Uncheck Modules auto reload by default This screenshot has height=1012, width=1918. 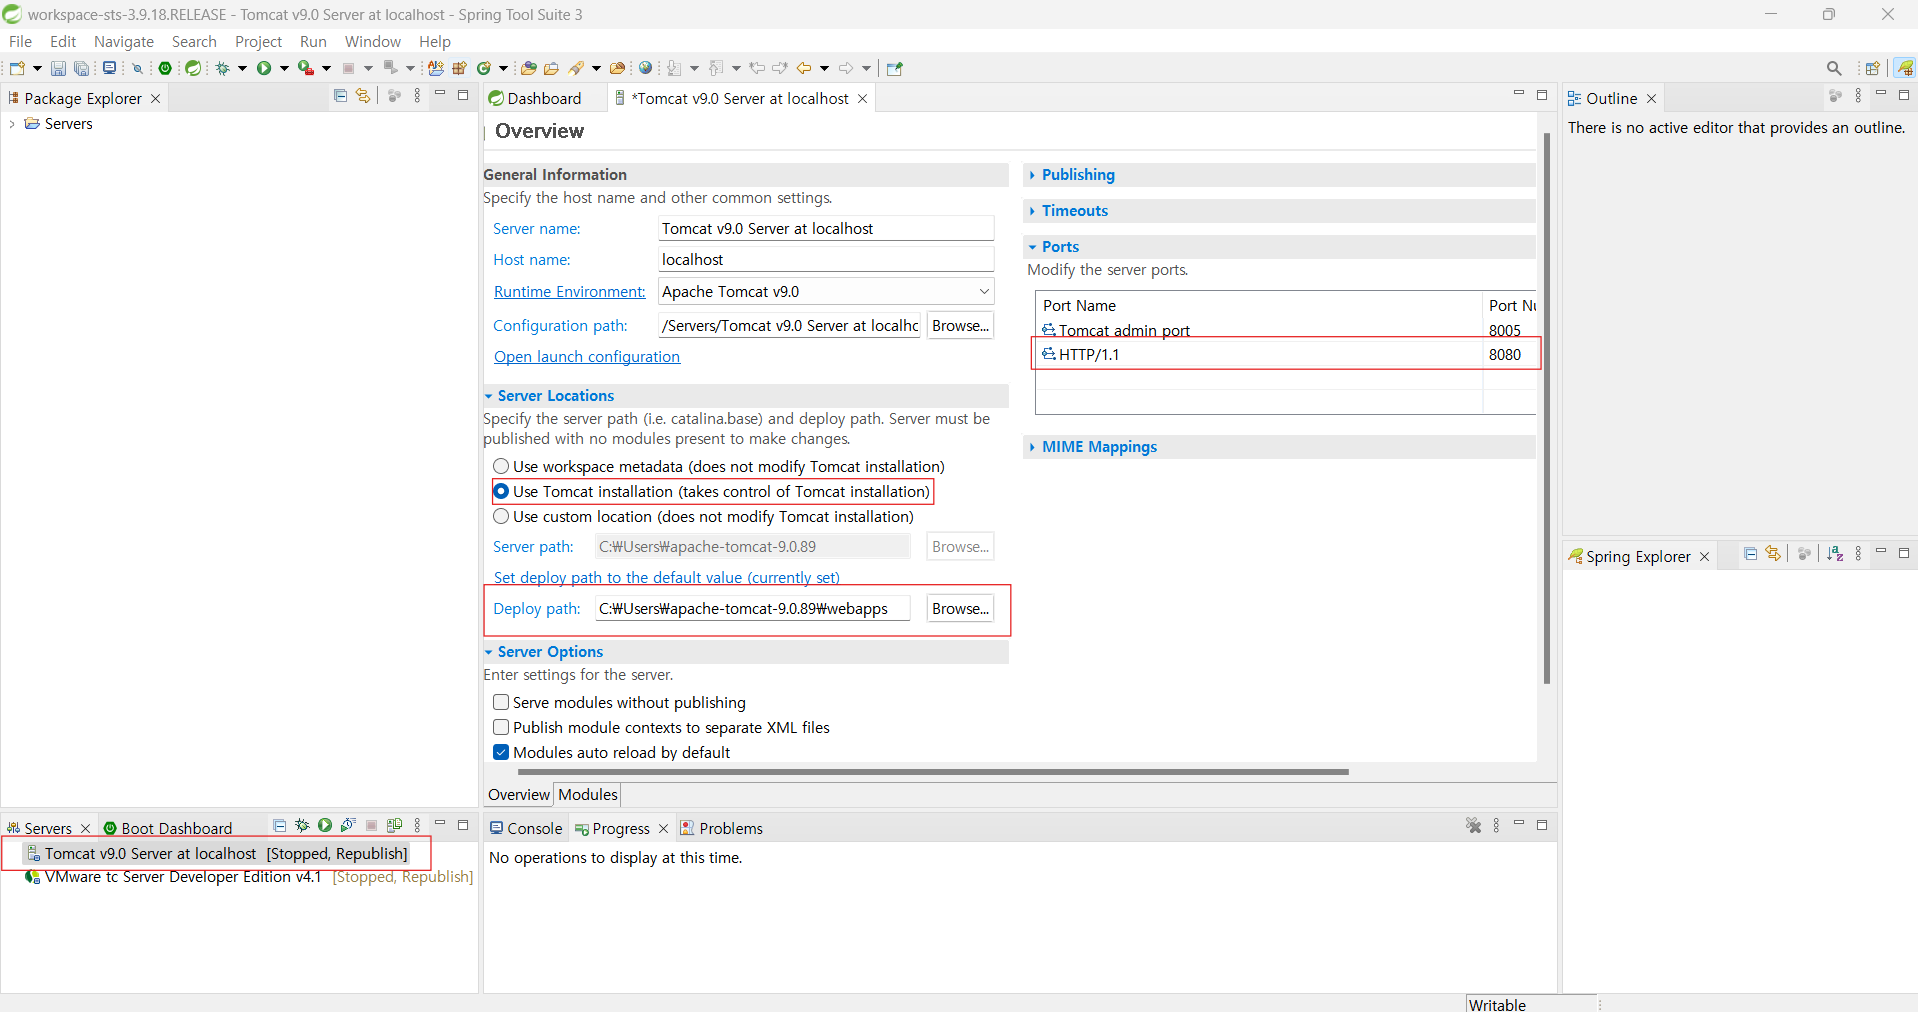[501, 753]
